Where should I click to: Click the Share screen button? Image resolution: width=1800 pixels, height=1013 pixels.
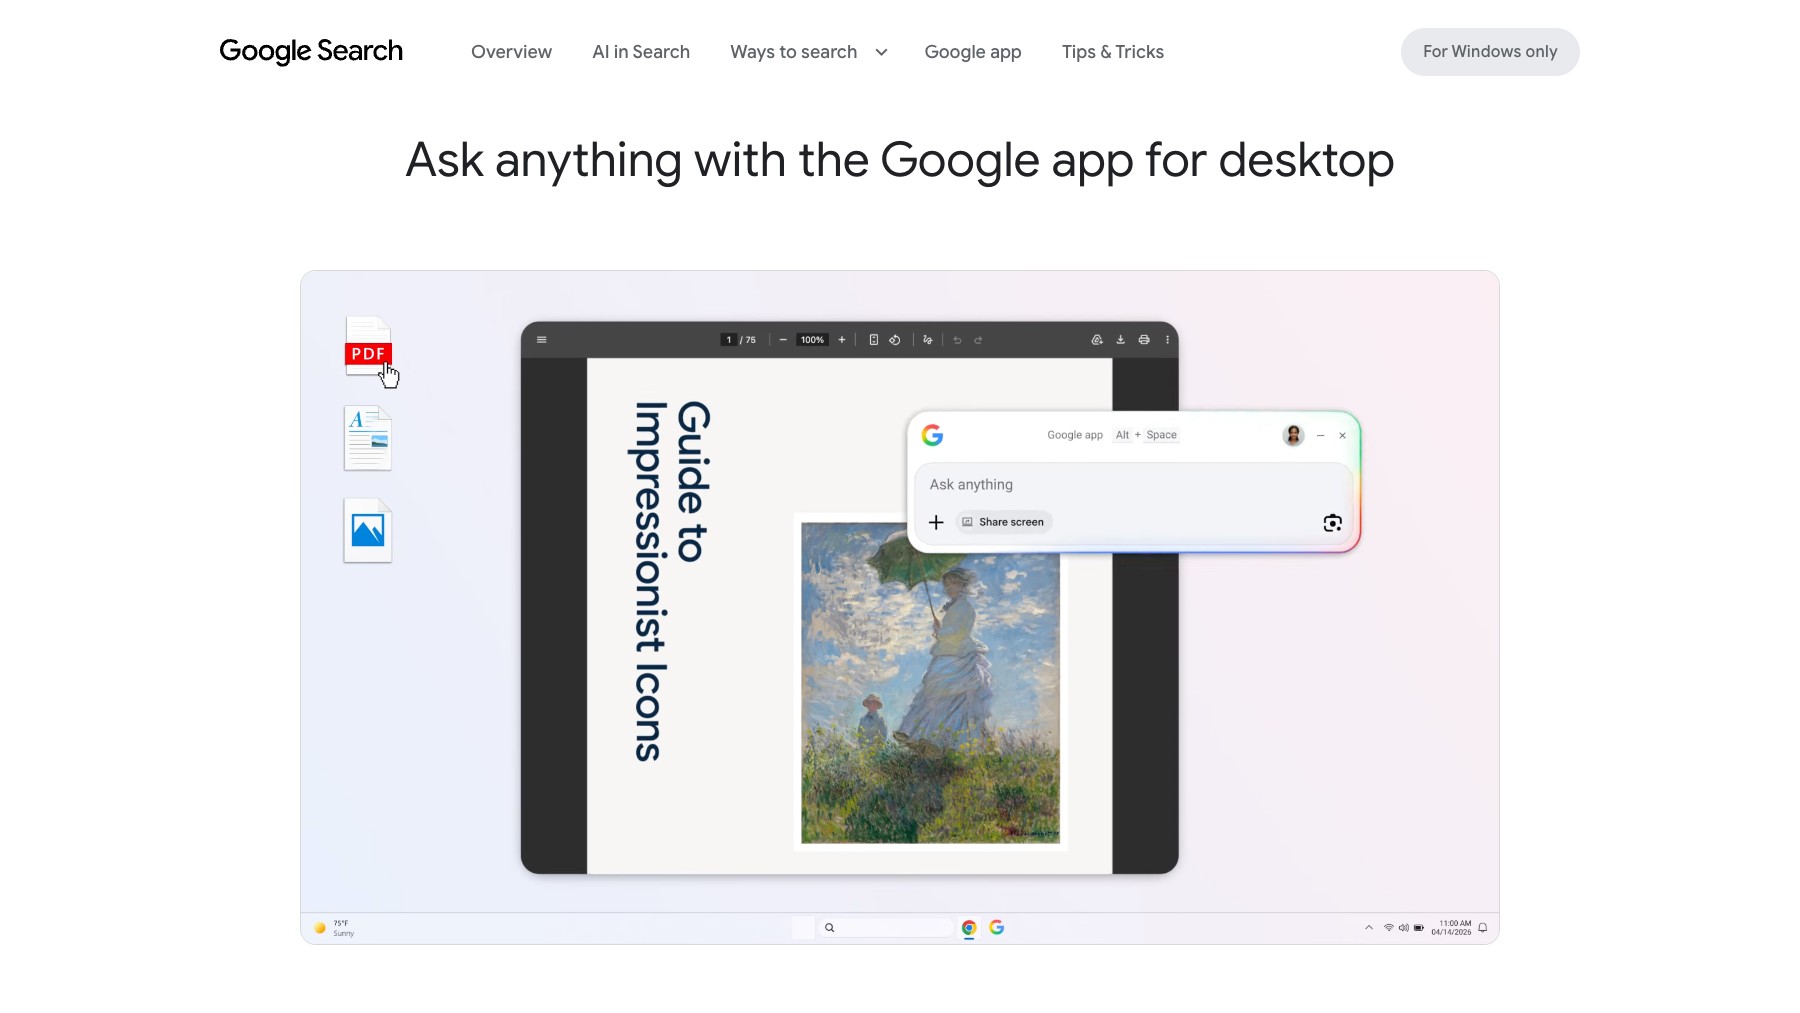click(1003, 522)
